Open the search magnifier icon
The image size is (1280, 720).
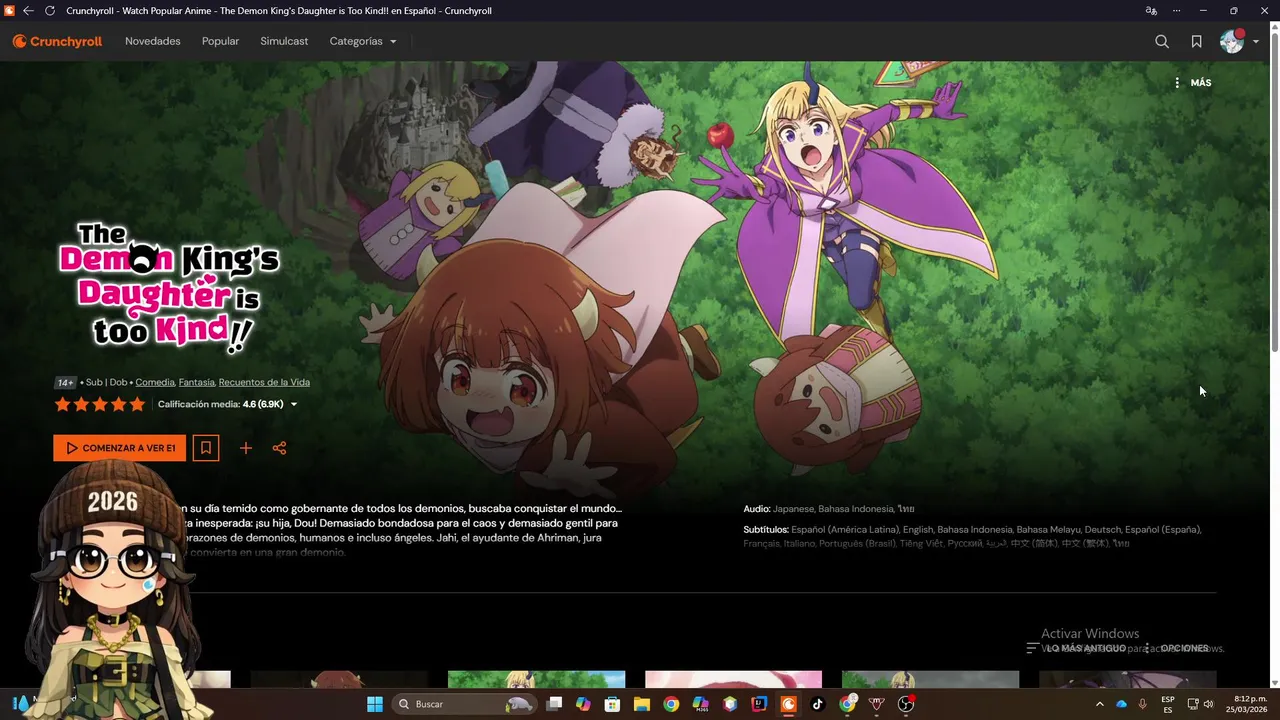(1162, 41)
